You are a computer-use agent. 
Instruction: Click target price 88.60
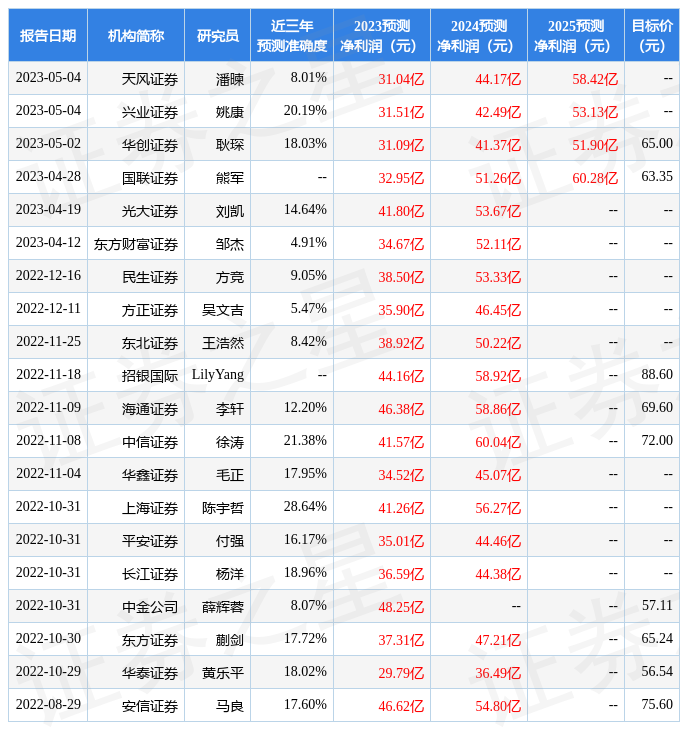[657, 374]
